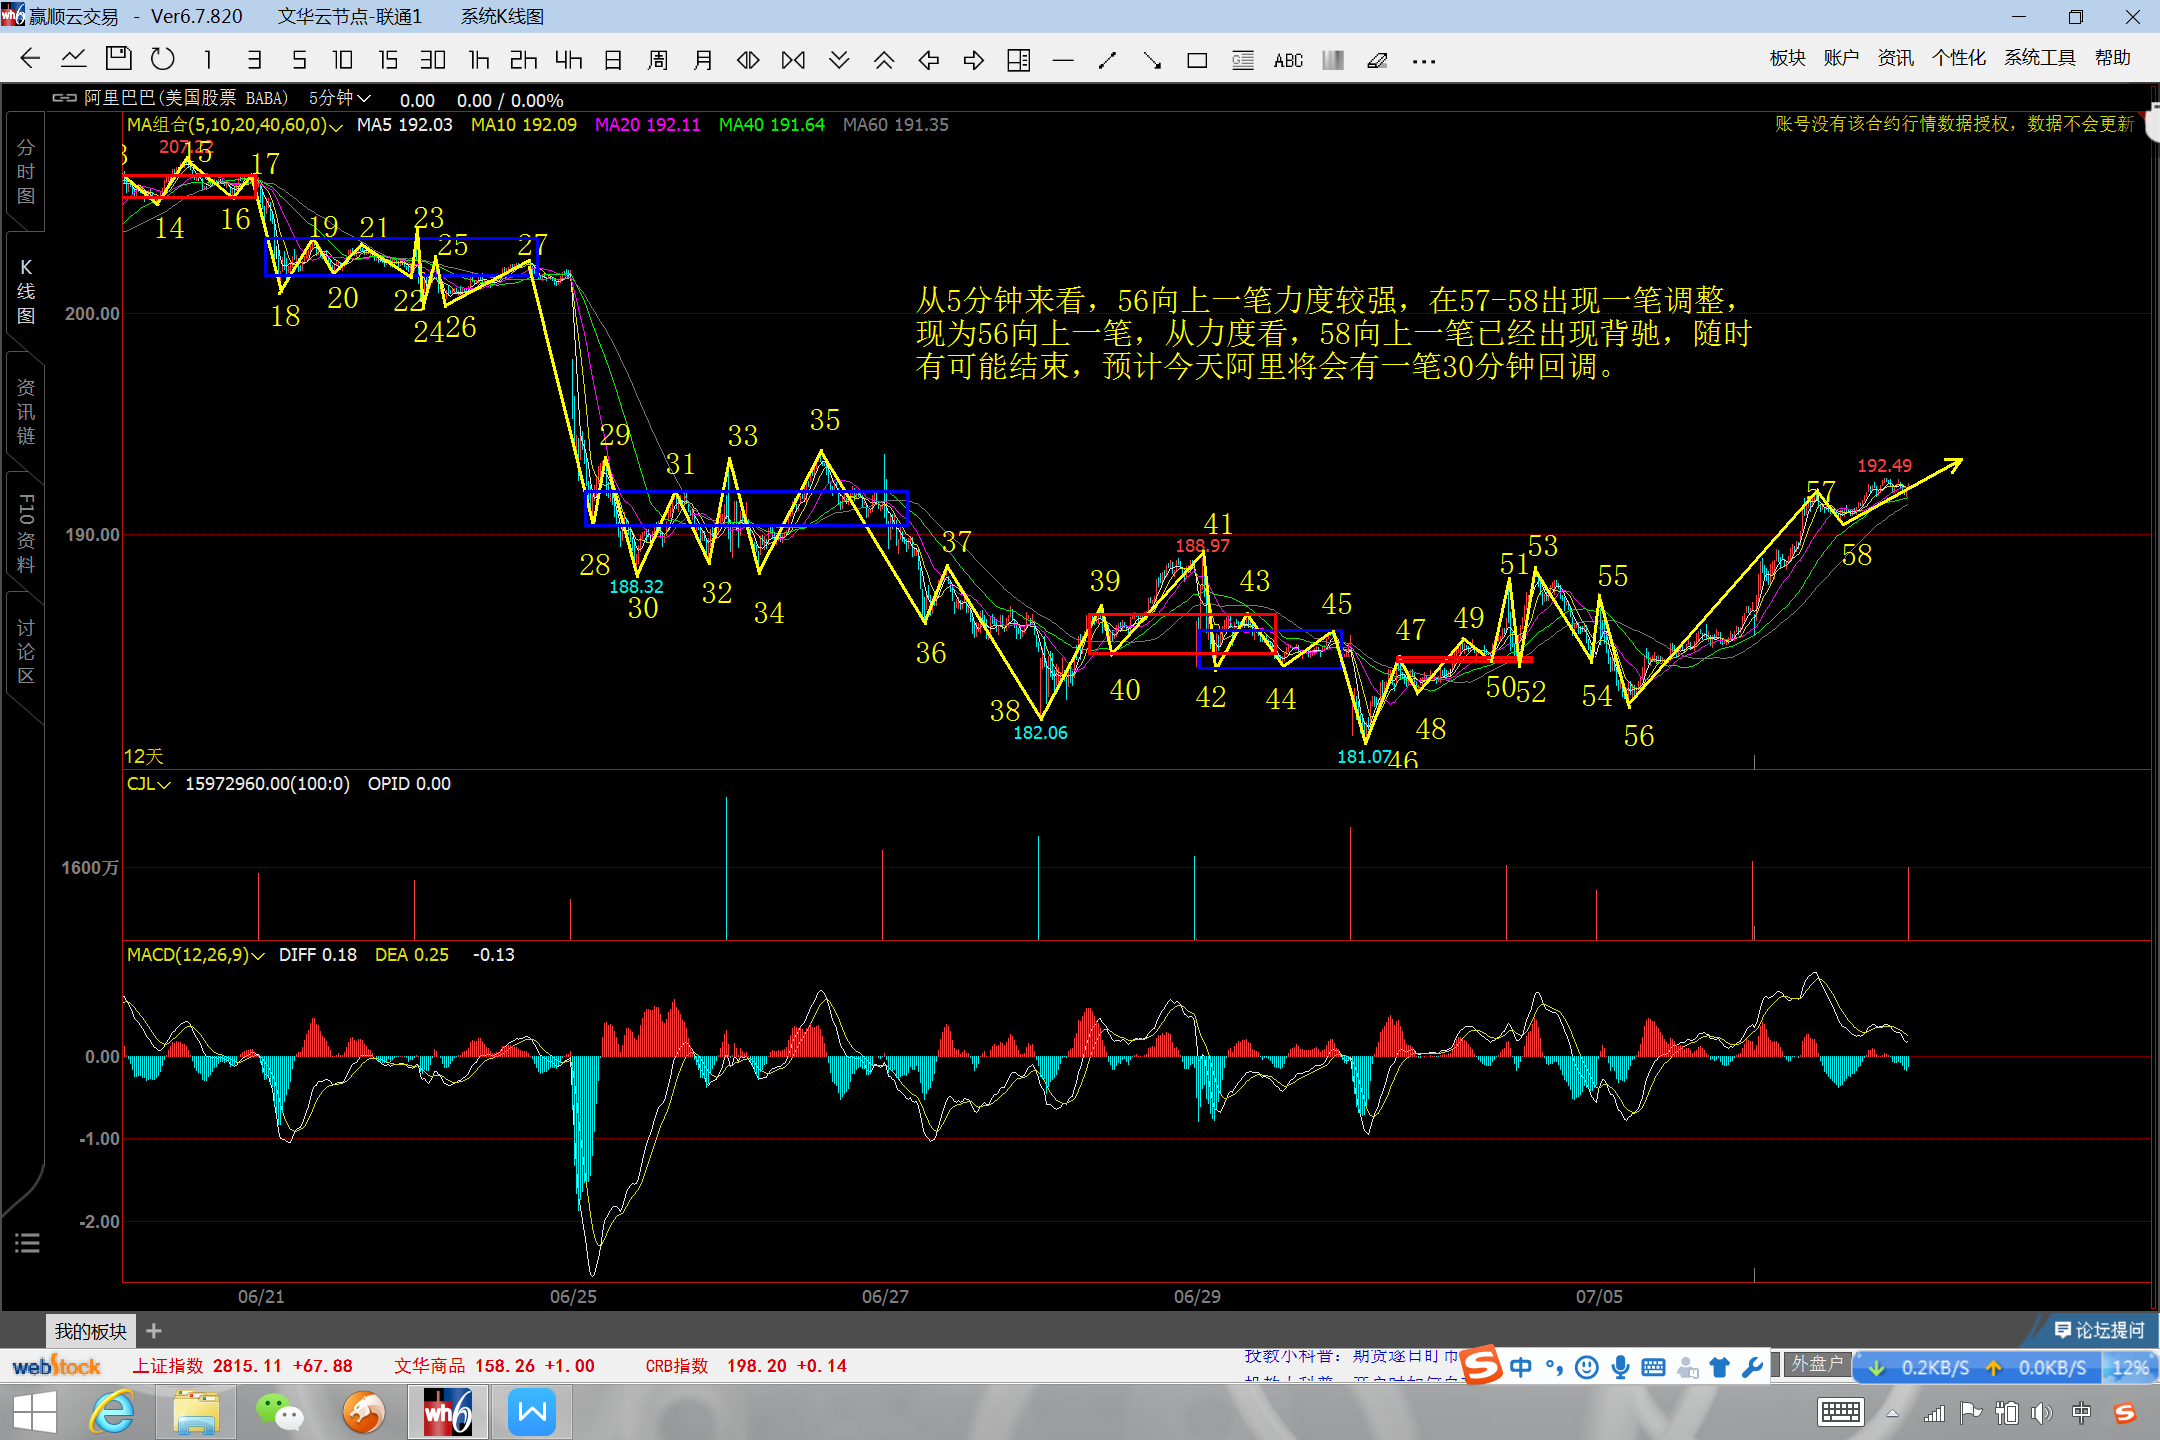The height and width of the screenshot is (1440, 2160).
Task: Open WeChat from the taskbar
Action: pos(280,1413)
